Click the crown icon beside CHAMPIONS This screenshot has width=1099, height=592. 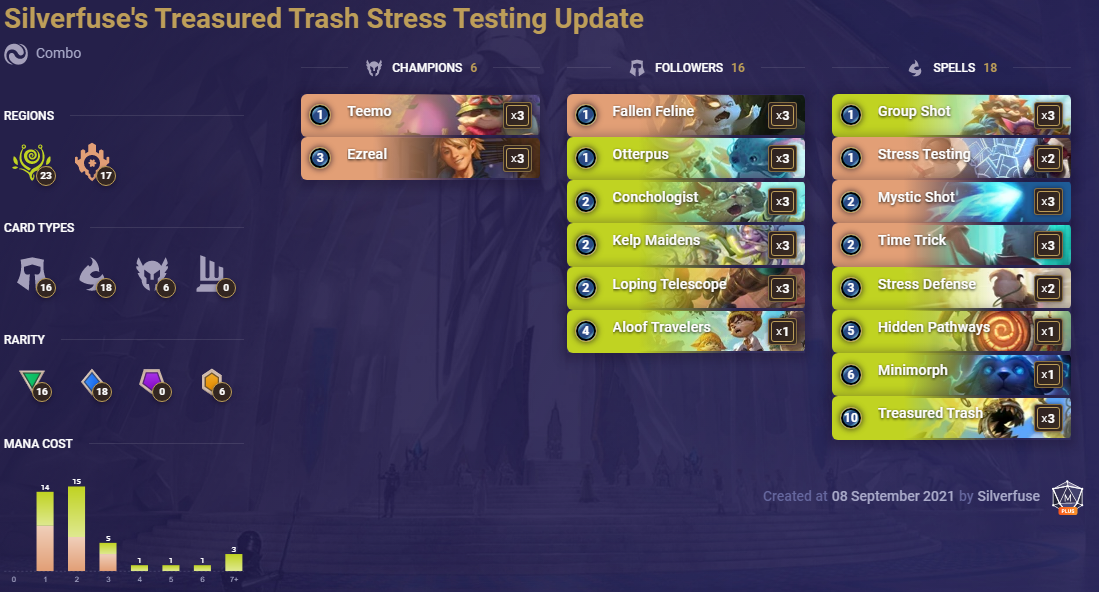click(x=374, y=68)
